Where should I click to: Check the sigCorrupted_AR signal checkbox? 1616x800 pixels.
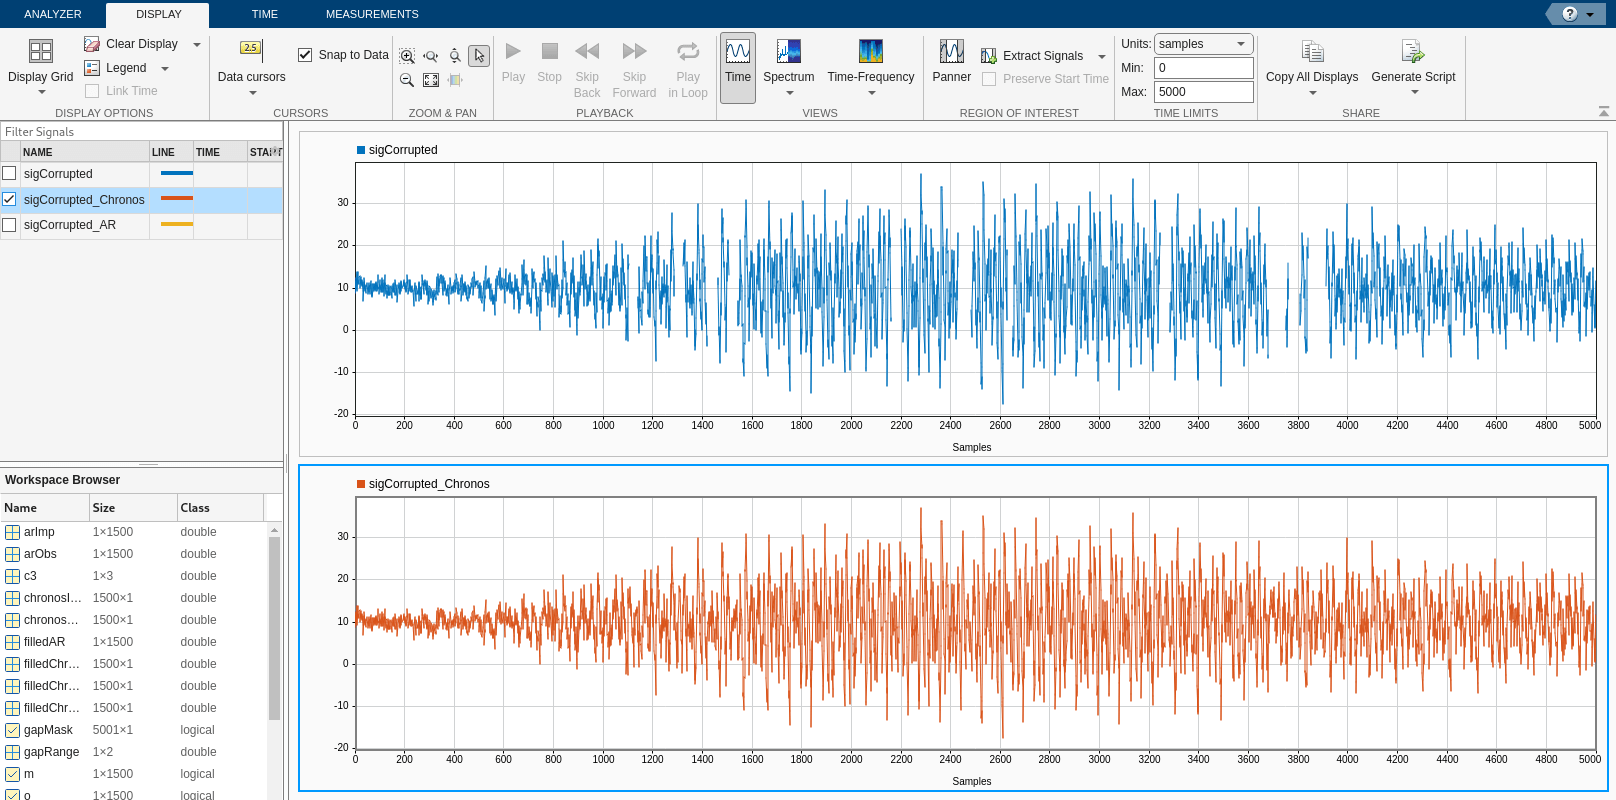(x=9, y=225)
